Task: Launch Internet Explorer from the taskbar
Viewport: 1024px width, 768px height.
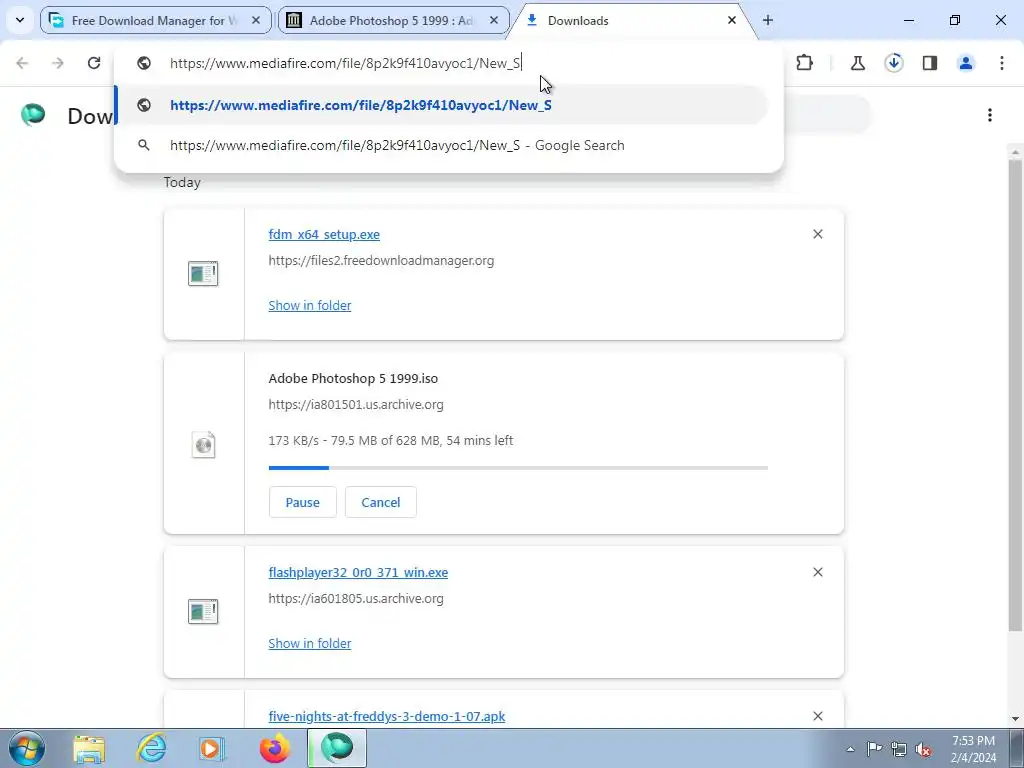Action: [x=151, y=748]
